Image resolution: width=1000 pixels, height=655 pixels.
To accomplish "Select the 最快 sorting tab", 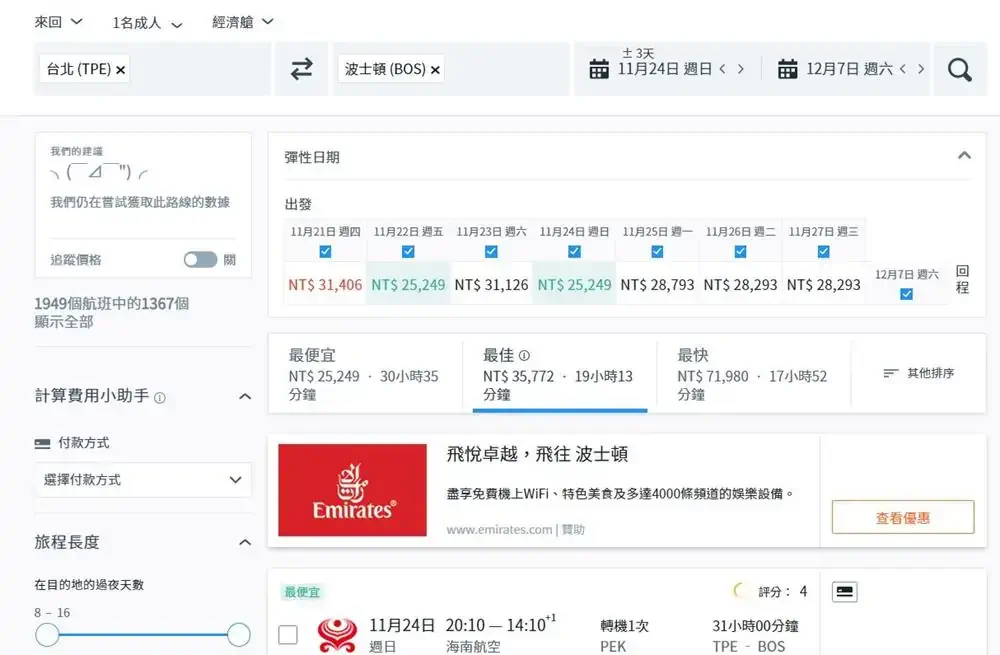I will coord(754,374).
